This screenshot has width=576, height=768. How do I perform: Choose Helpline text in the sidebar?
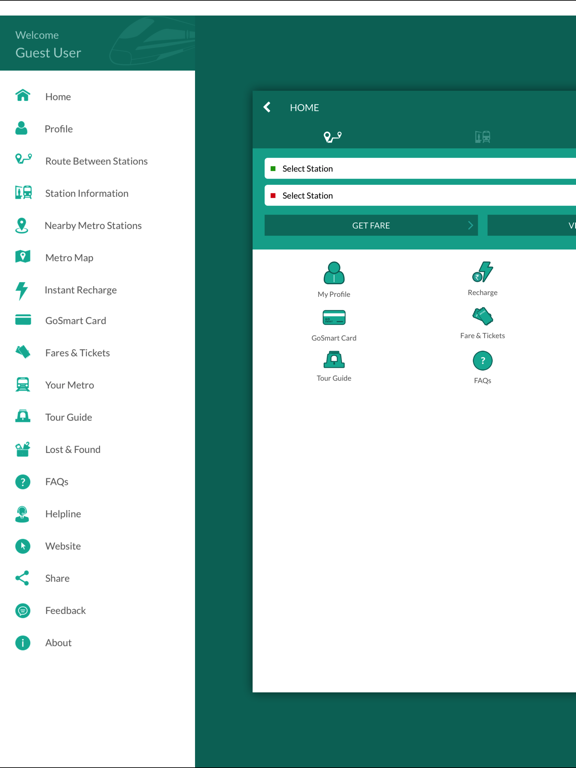point(63,514)
